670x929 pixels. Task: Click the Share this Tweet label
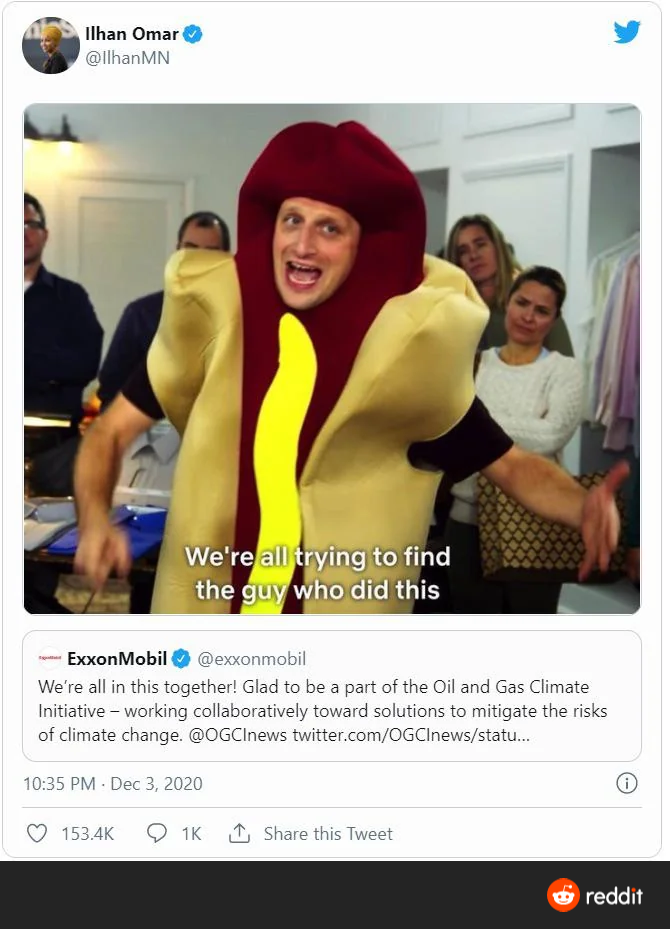click(x=328, y=833)
